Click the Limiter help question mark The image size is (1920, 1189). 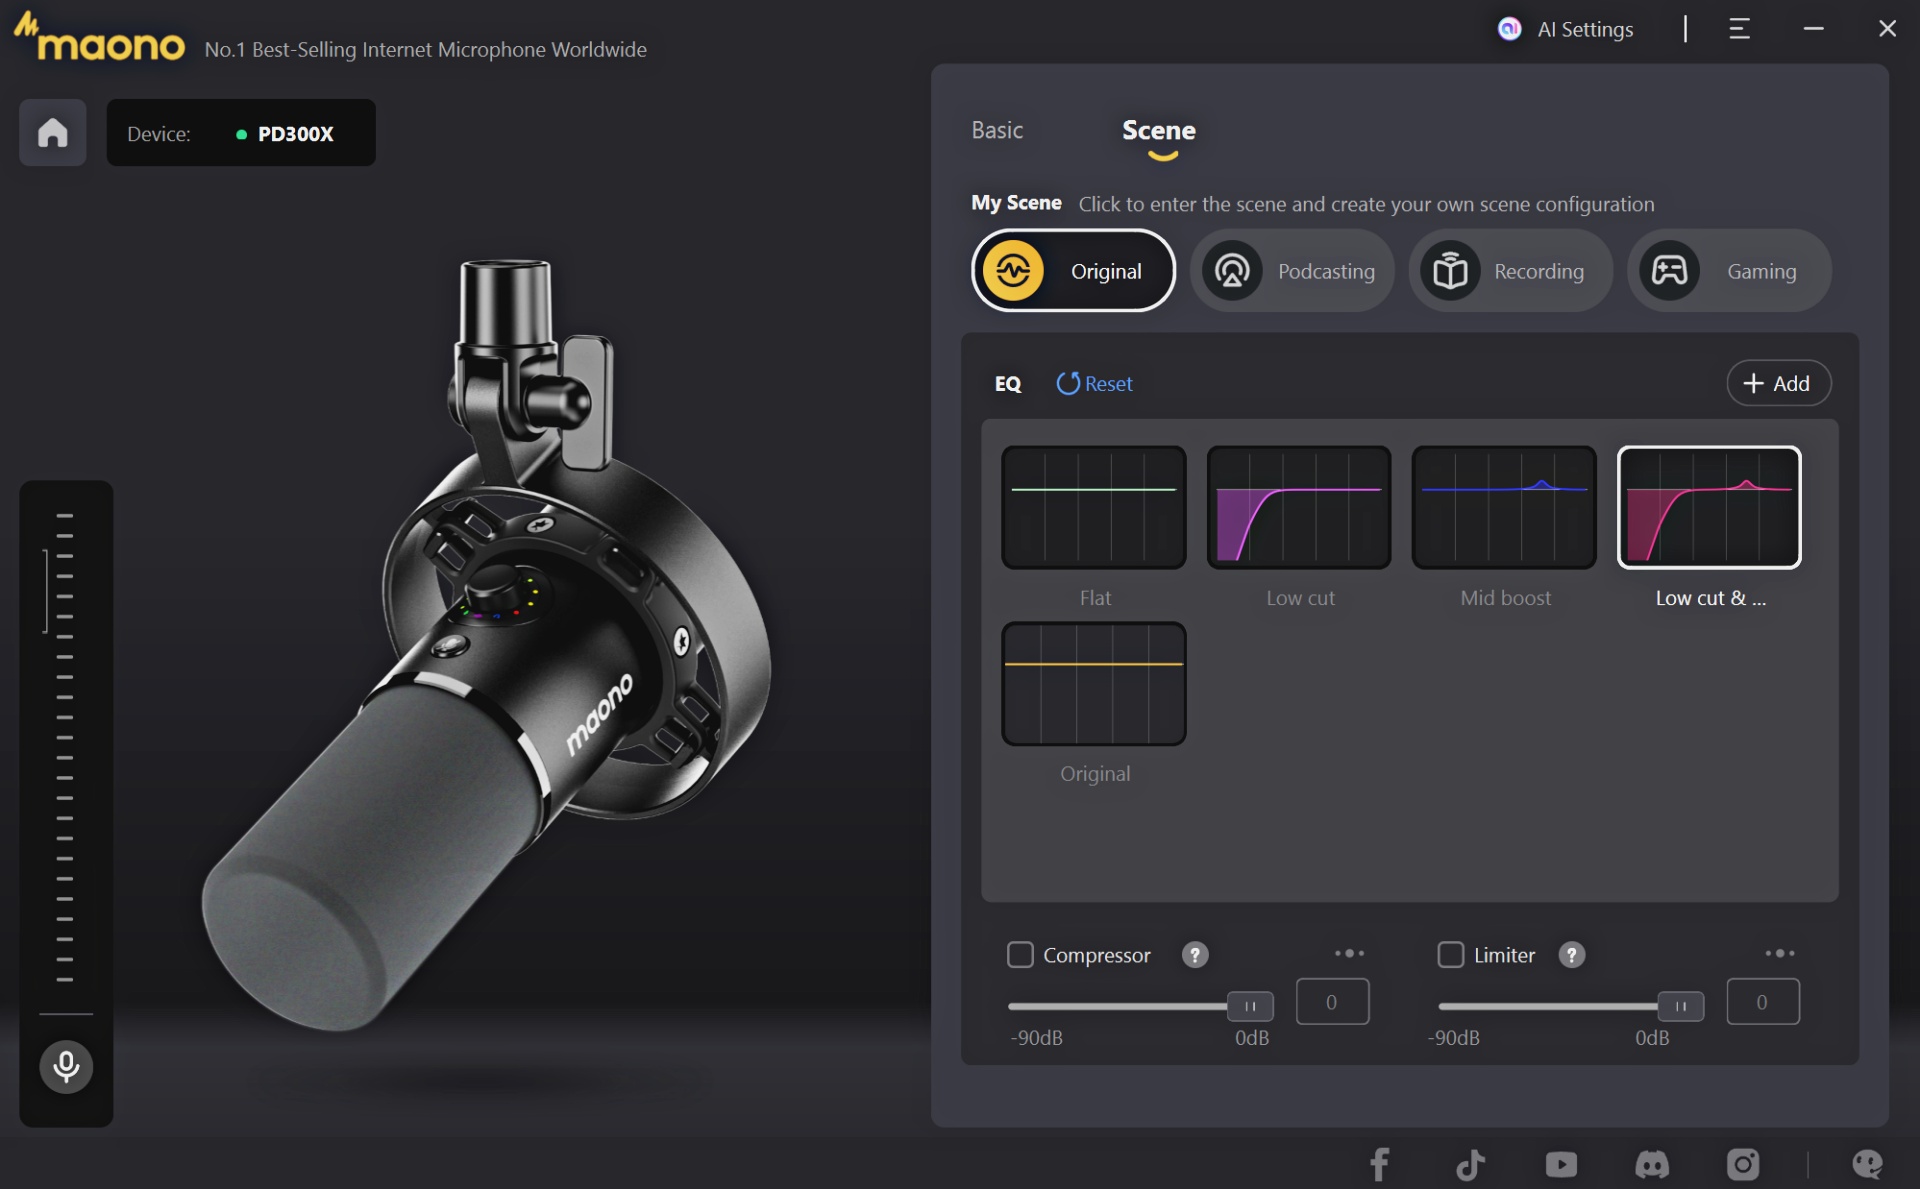coord(1572,955)
